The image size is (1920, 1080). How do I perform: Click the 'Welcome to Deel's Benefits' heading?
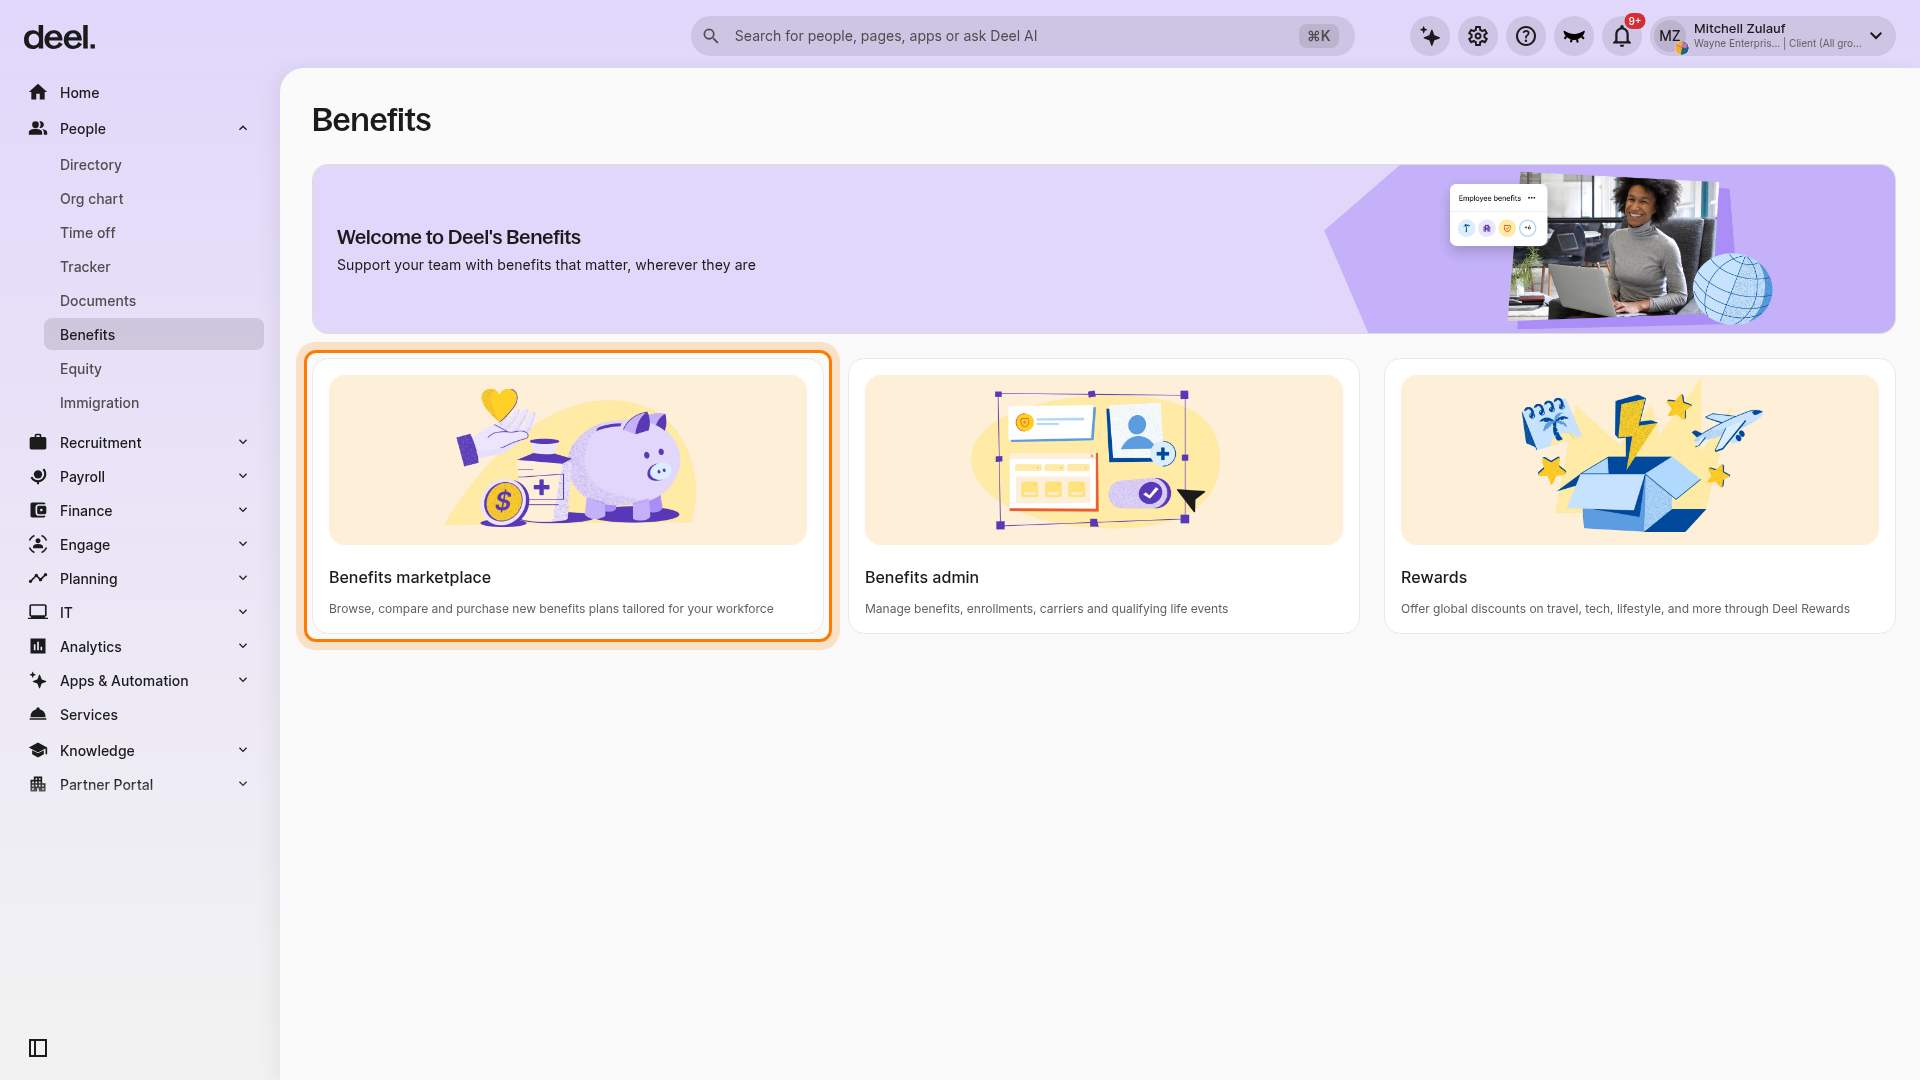[459, 237]
